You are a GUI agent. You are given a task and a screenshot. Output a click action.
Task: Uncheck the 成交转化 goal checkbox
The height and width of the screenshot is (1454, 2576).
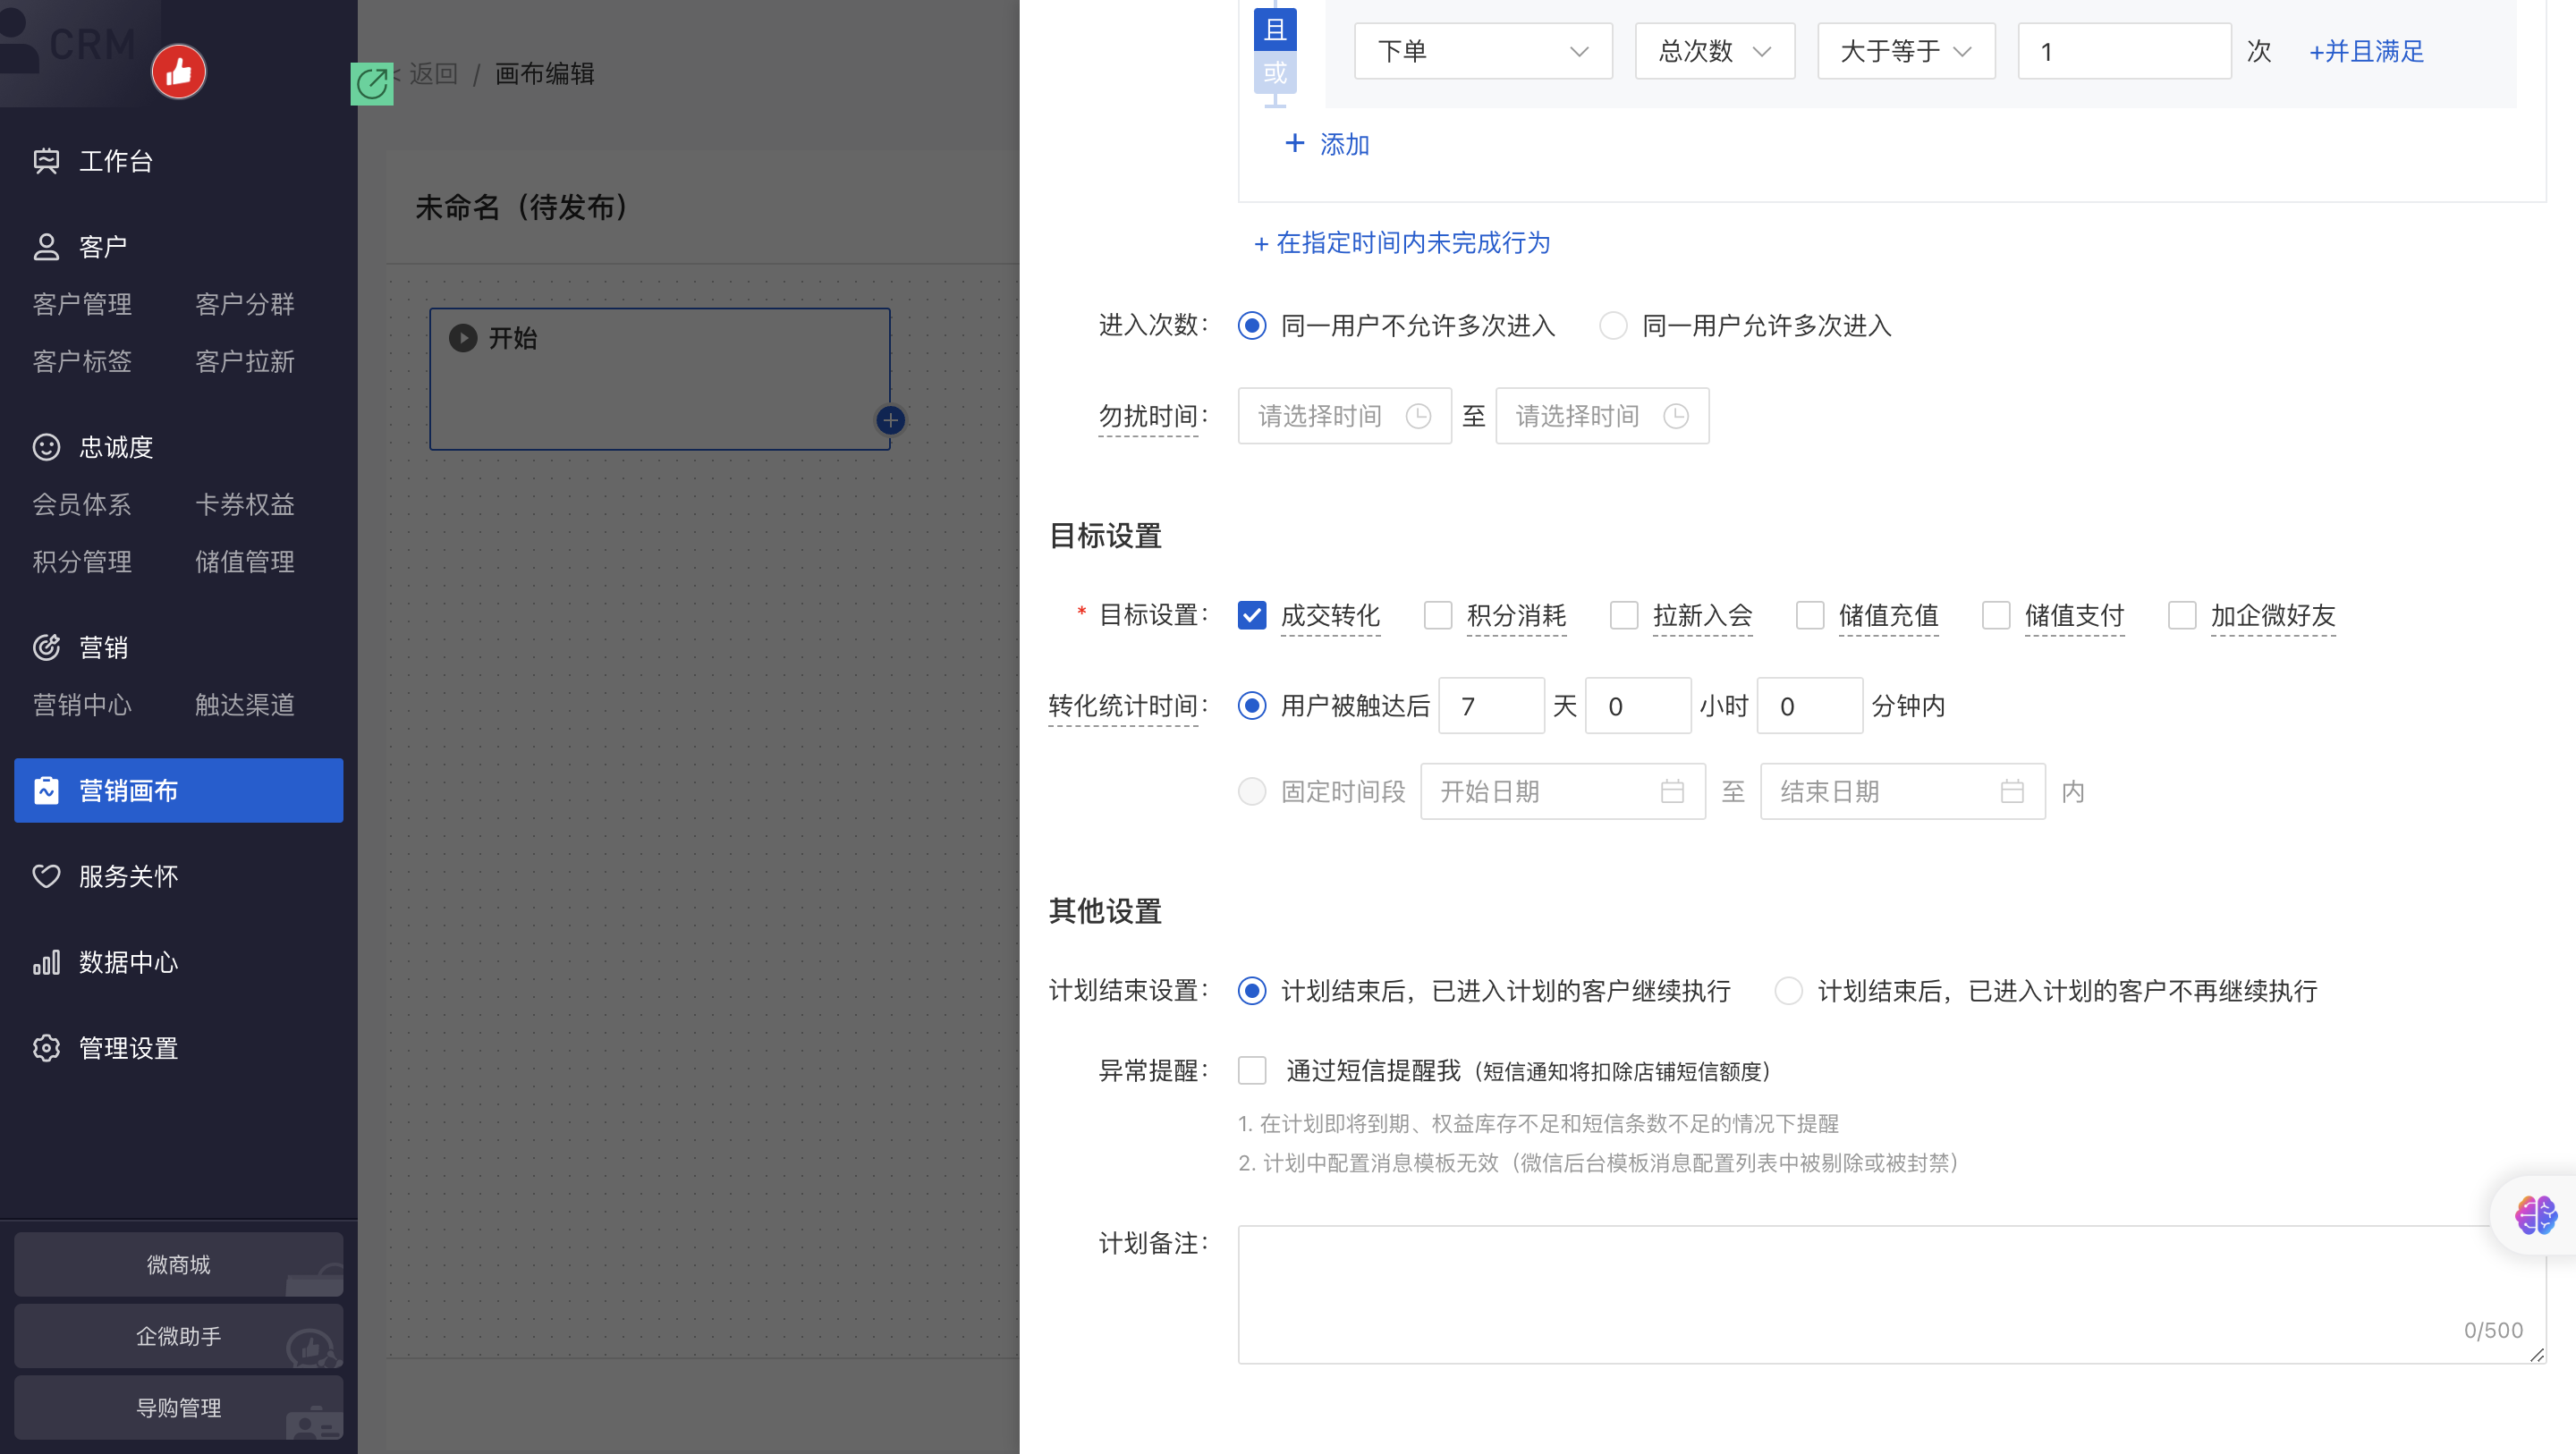pyautogui.click(x=1252, y=615)
